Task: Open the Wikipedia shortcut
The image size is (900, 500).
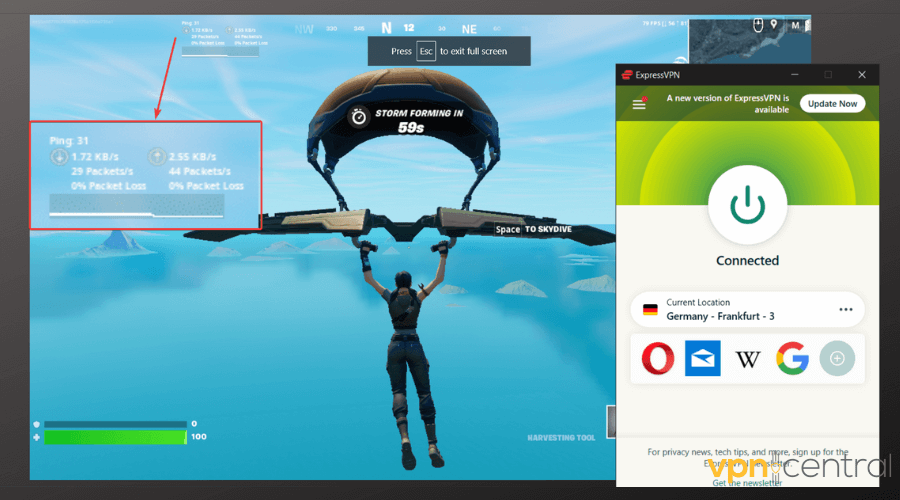Action: click(x=747, y=359)
